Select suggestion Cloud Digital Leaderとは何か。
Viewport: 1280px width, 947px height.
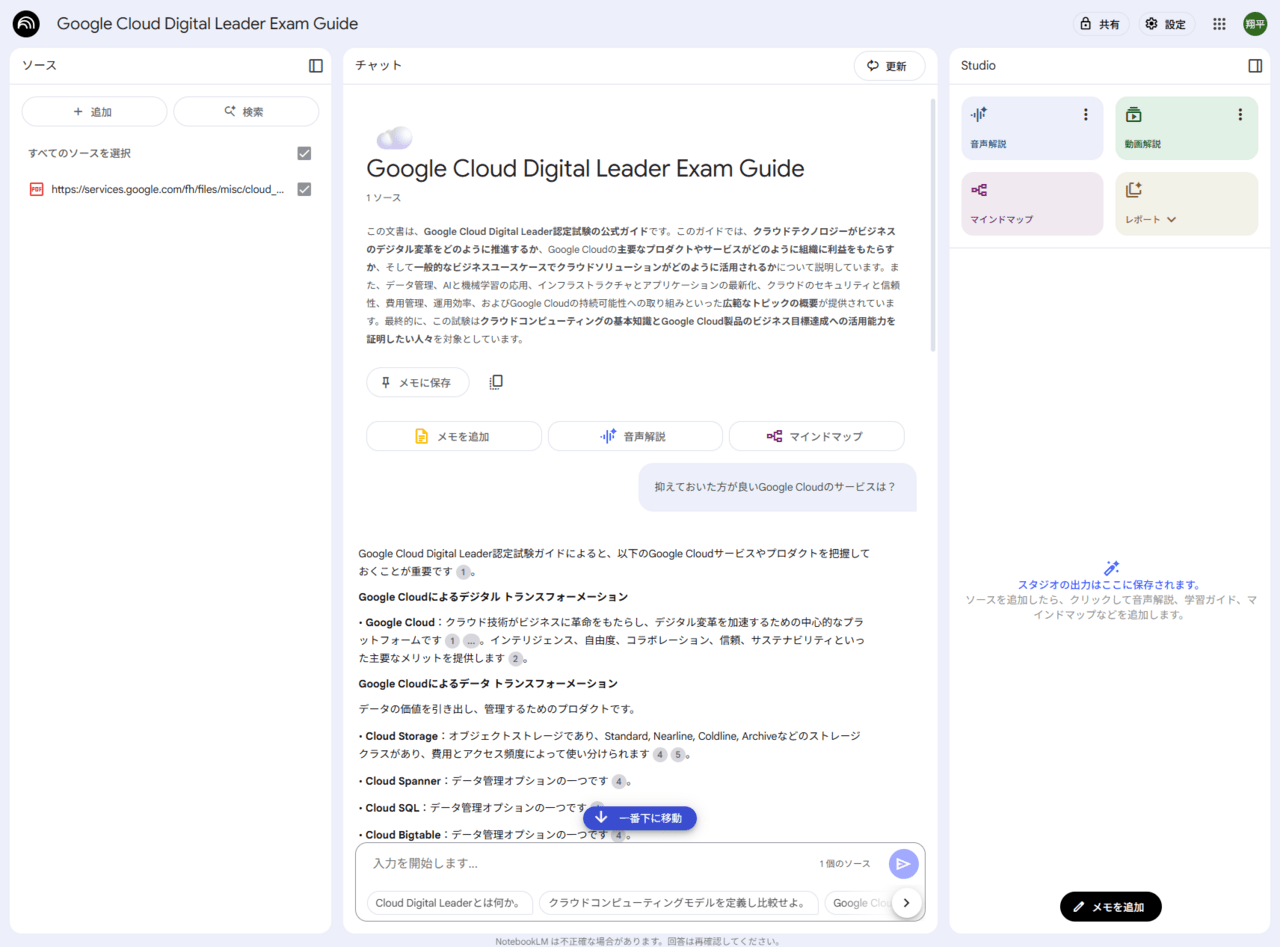[x=450, y=903]
